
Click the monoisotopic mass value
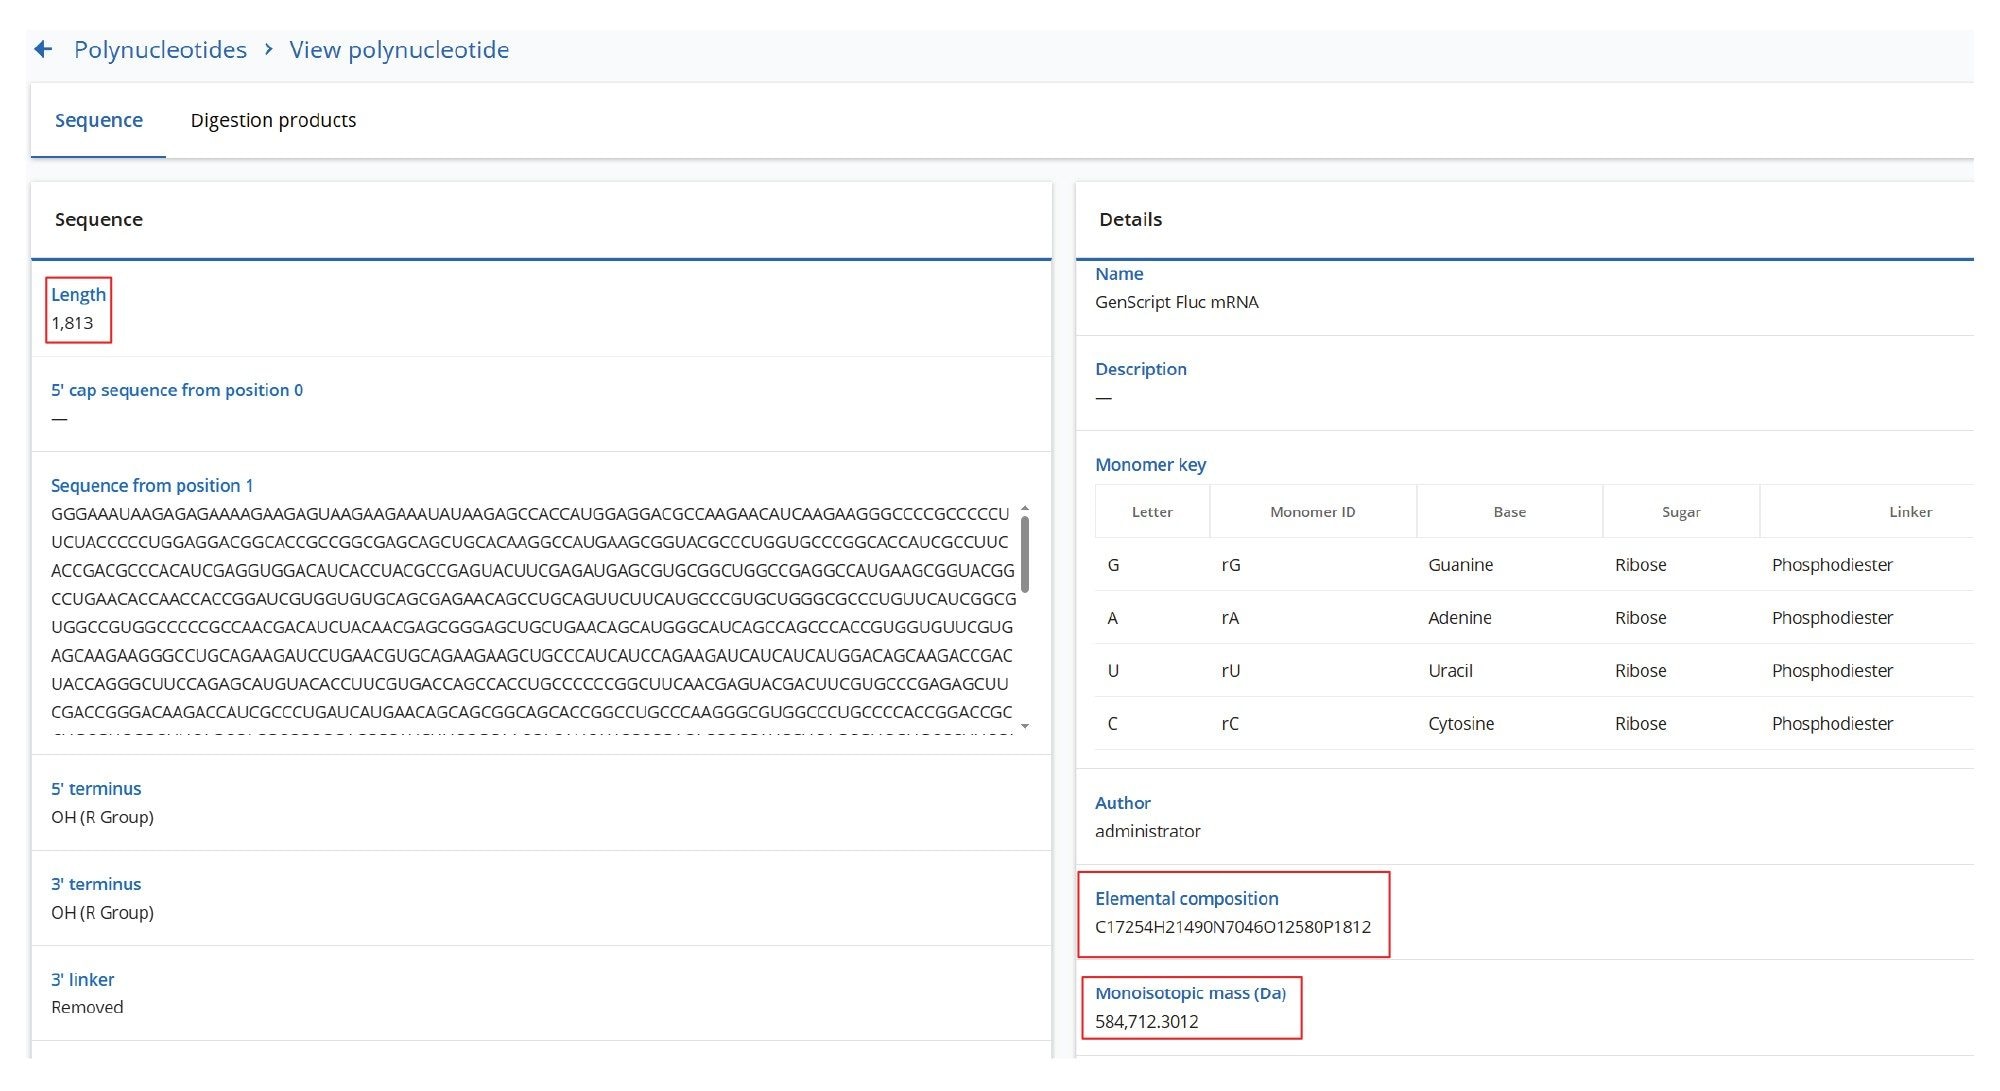[x=1146, y=1021]
